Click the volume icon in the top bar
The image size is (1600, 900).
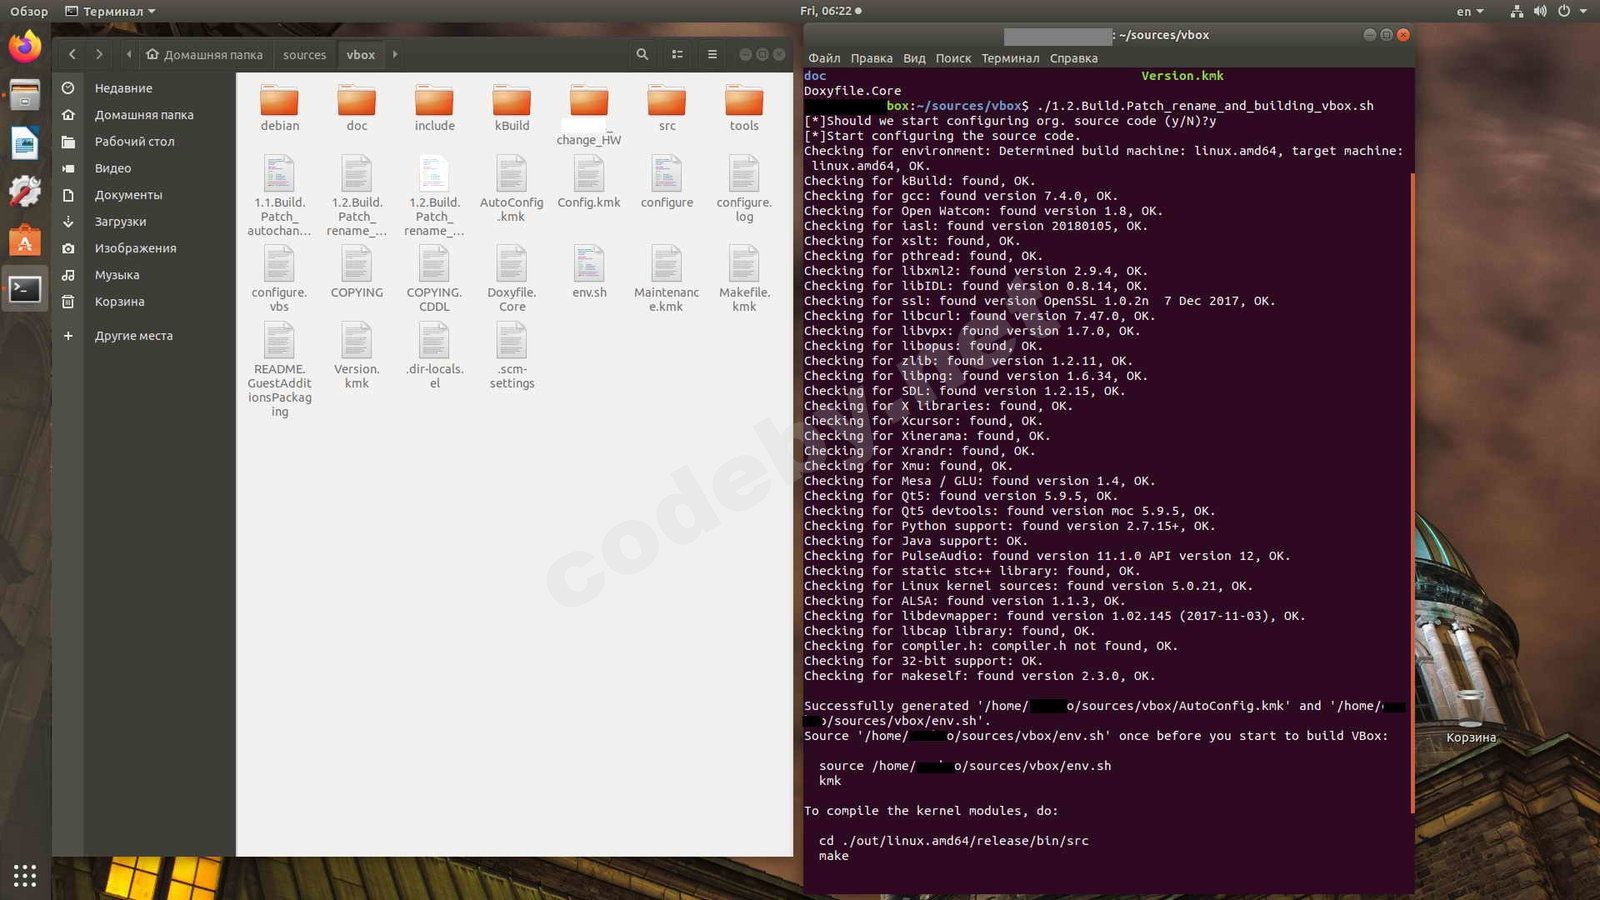[x=1540, y=11]
